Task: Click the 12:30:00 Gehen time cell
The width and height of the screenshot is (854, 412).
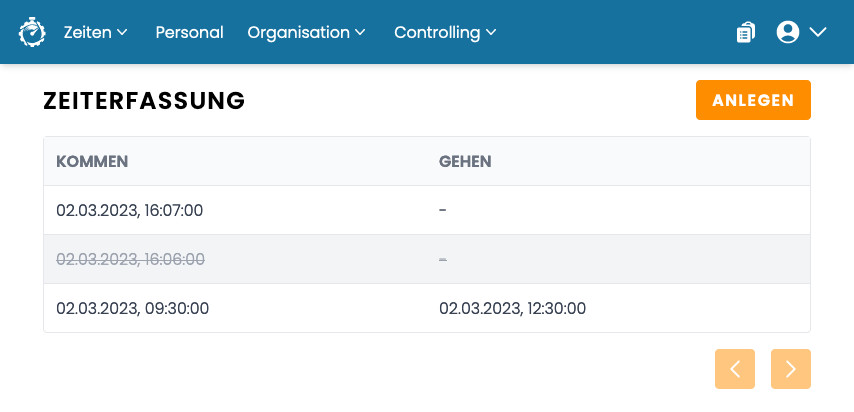Action: click(x=513, y=308)
